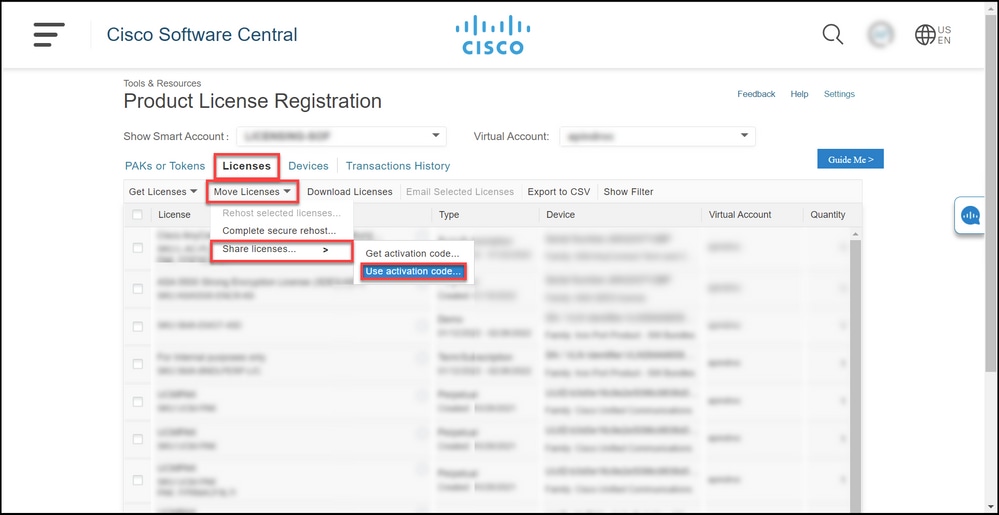Switch to the Licenses tab
Viewport: 999px width, 515px height.
tap(247, 166)
